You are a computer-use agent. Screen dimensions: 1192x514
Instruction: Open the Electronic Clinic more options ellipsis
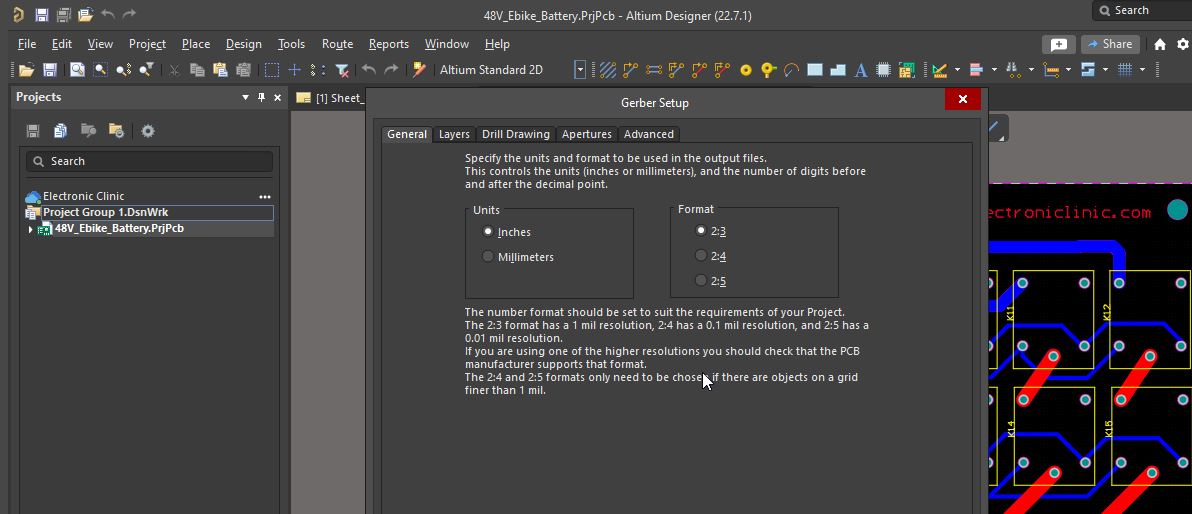[x=265, y=196]
